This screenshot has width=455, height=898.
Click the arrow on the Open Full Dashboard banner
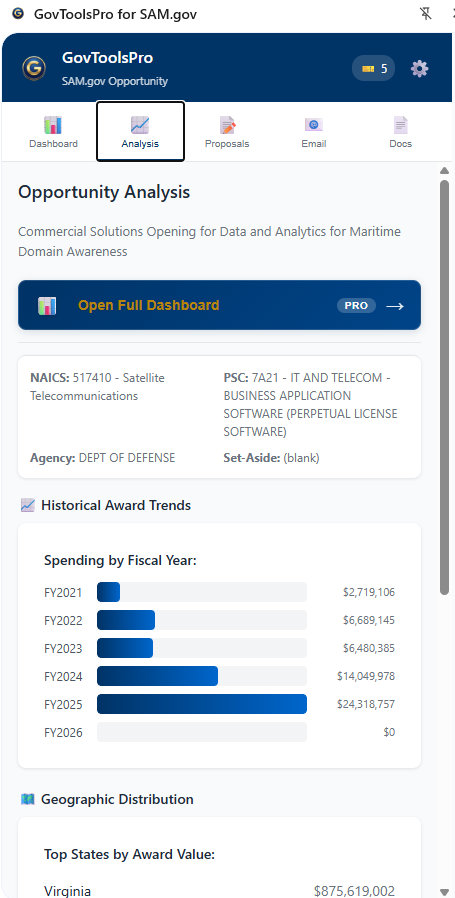point(395,306)
